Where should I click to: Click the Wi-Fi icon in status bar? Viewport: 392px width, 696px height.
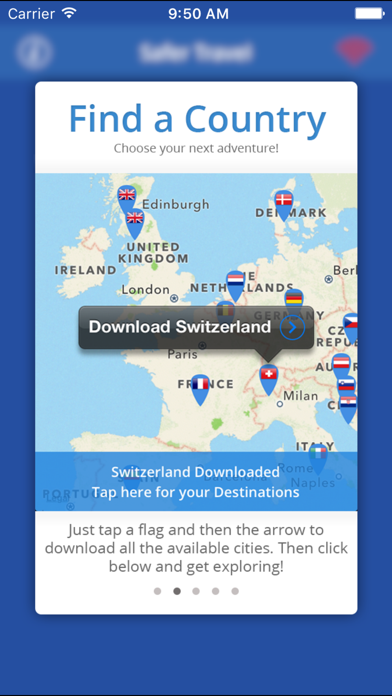tap(69, 13)
